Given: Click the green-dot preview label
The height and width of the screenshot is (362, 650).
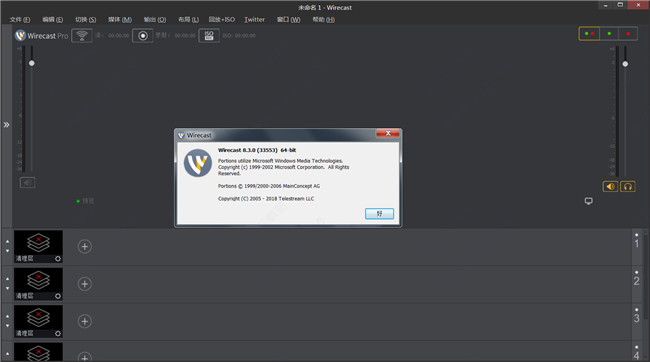Looking at the screenshot, I should coord(85,201).
